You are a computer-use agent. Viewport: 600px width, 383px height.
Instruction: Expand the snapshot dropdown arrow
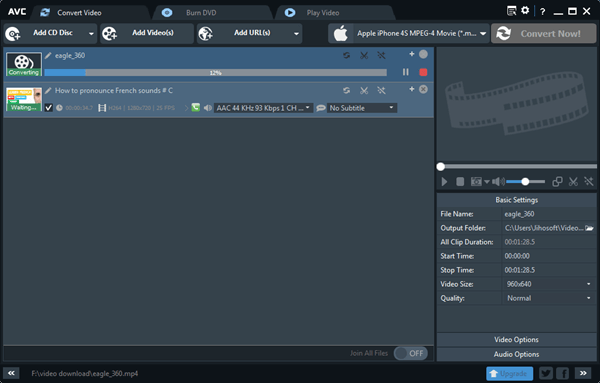[487, 182]
